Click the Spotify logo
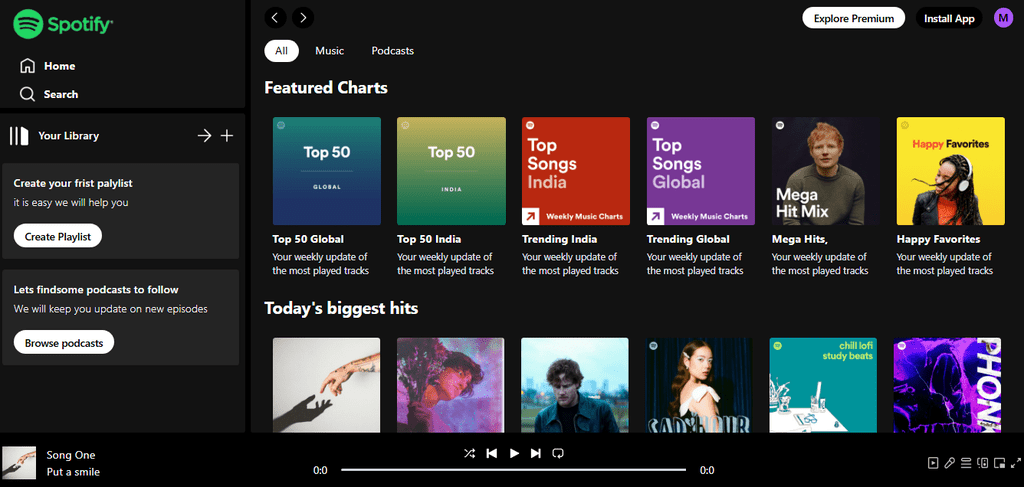1024x487 pixels. 63,25
